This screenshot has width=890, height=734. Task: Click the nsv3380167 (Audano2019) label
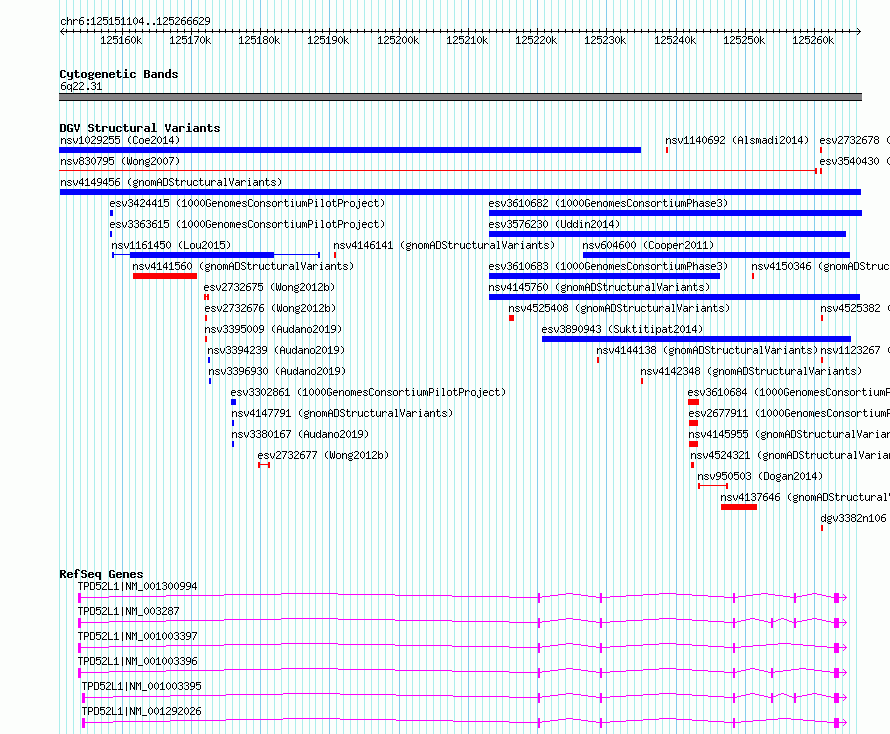pyautogui.click(x=300, y=434)
